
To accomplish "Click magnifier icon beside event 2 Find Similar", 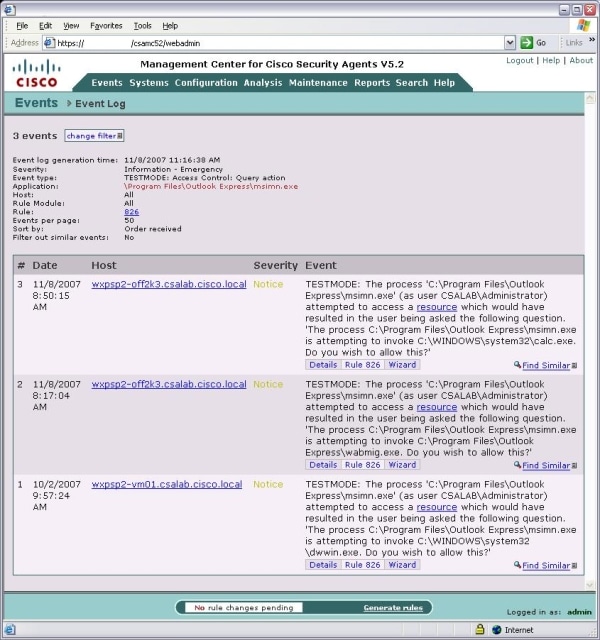I will click(517, 464).
